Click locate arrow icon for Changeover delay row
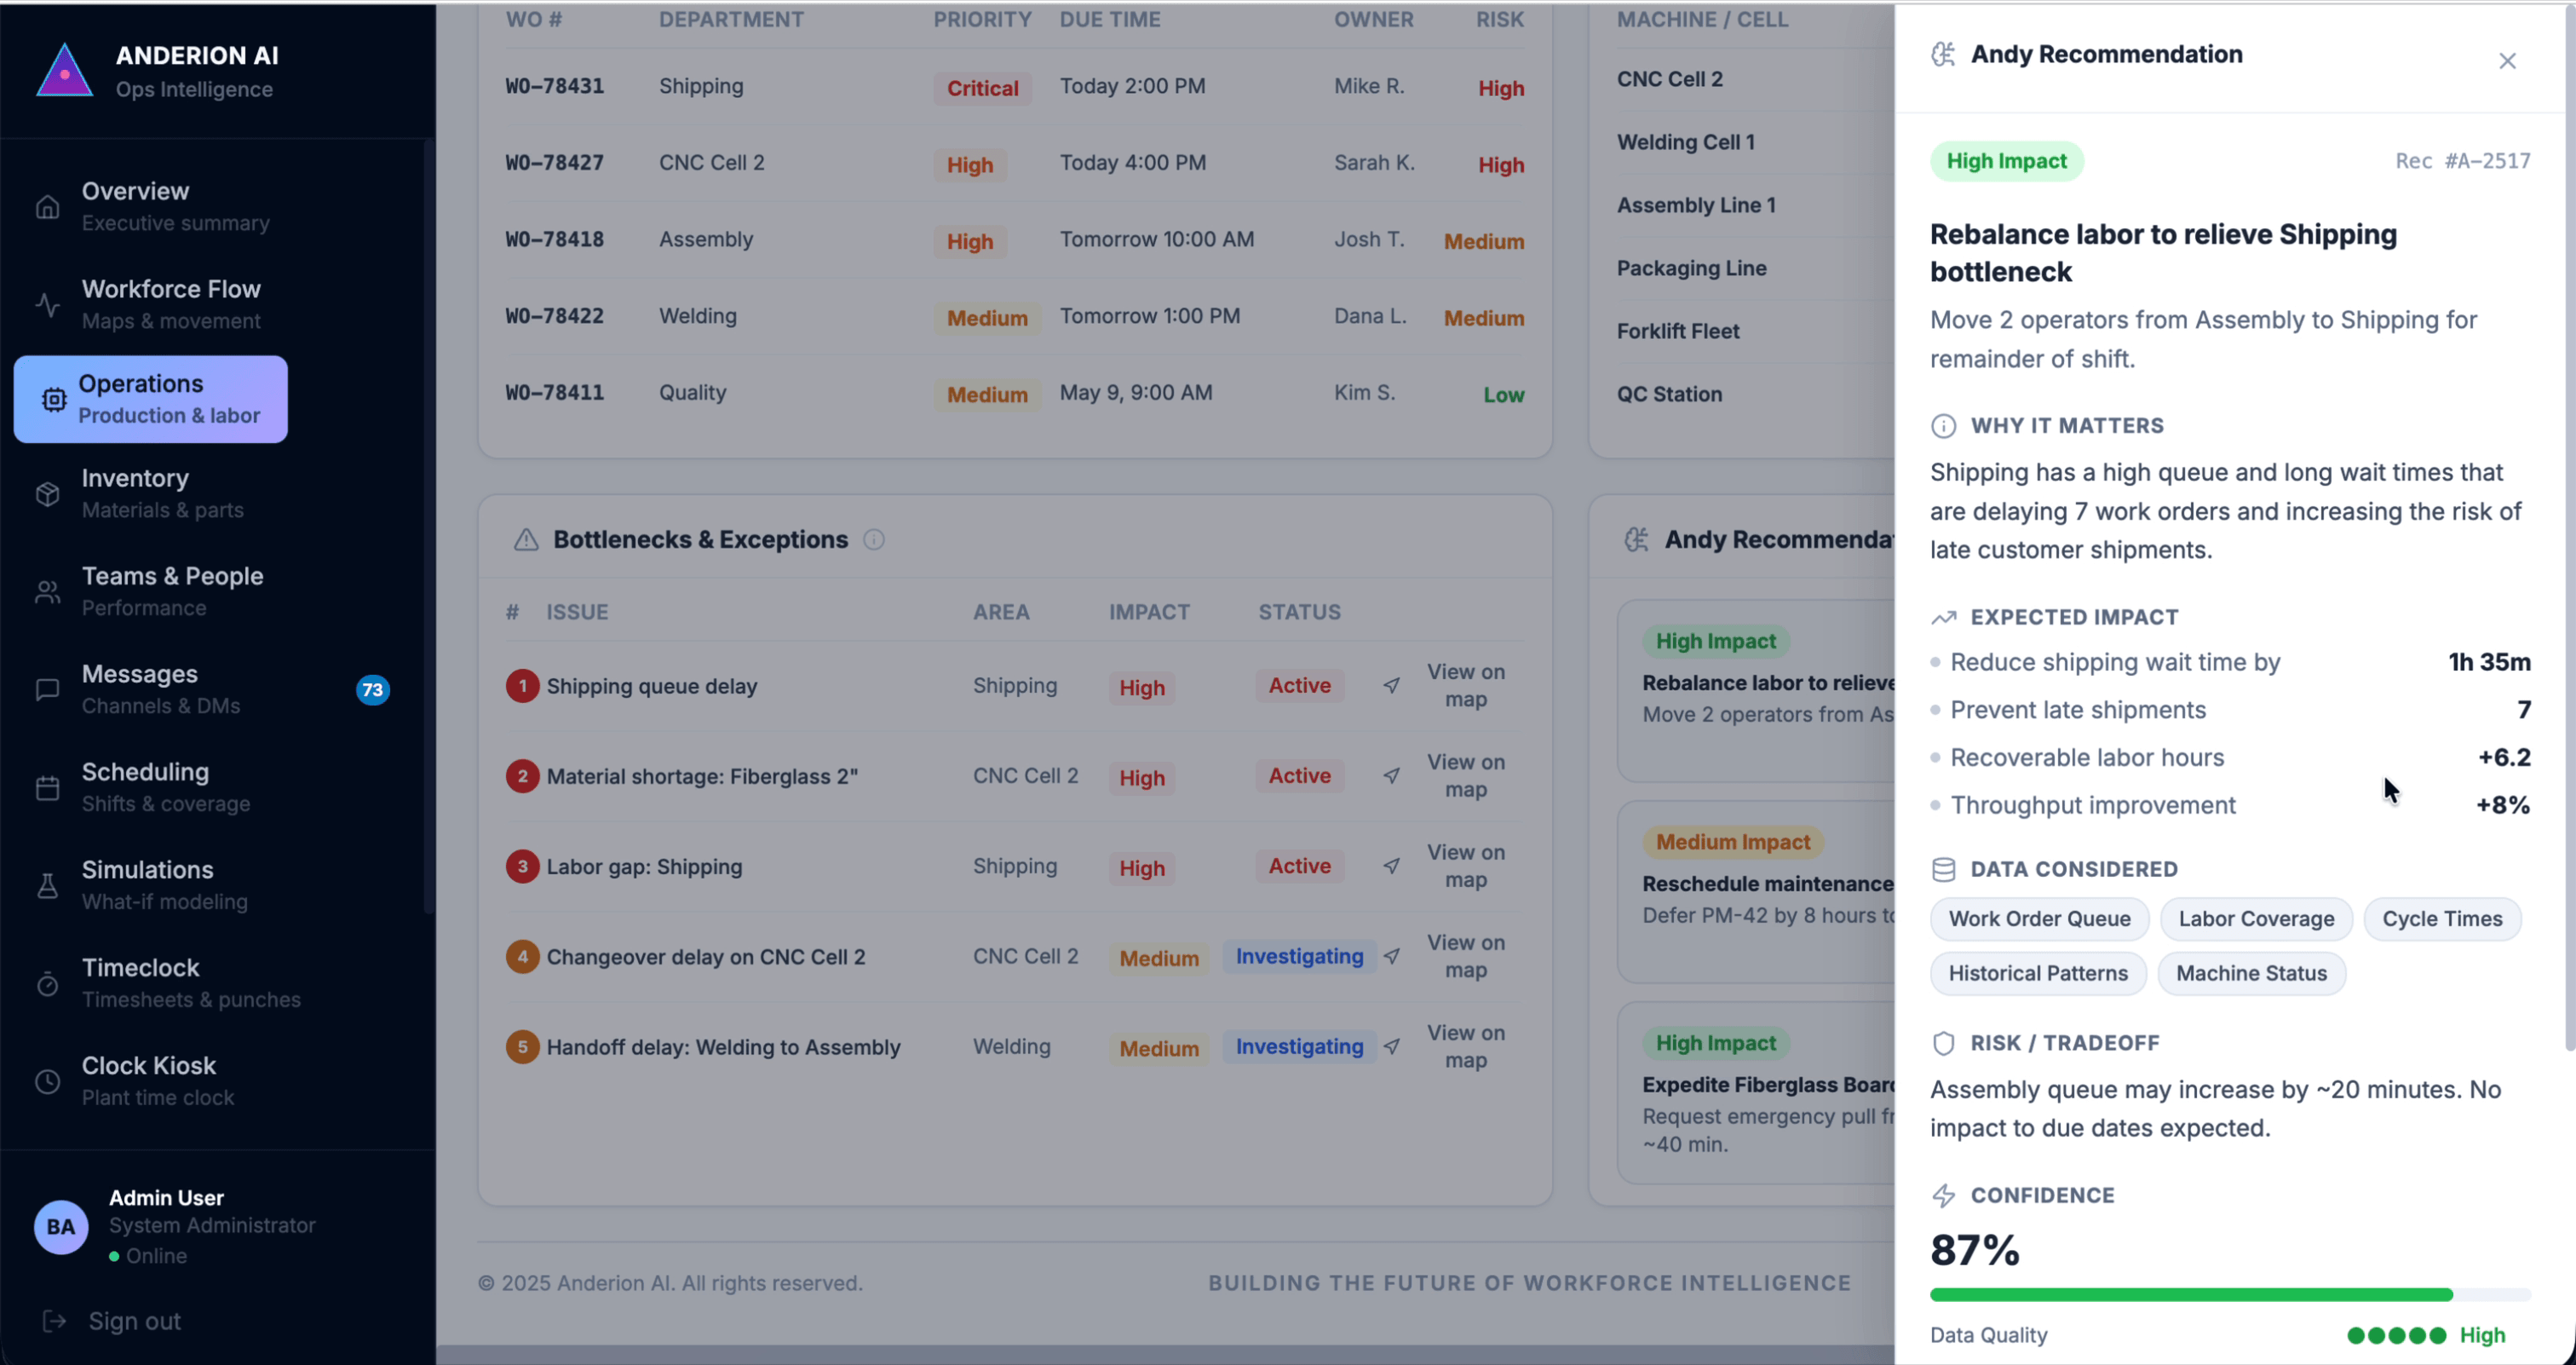The height and width of the screenshot is (1365, 2576). point(1392,957)
